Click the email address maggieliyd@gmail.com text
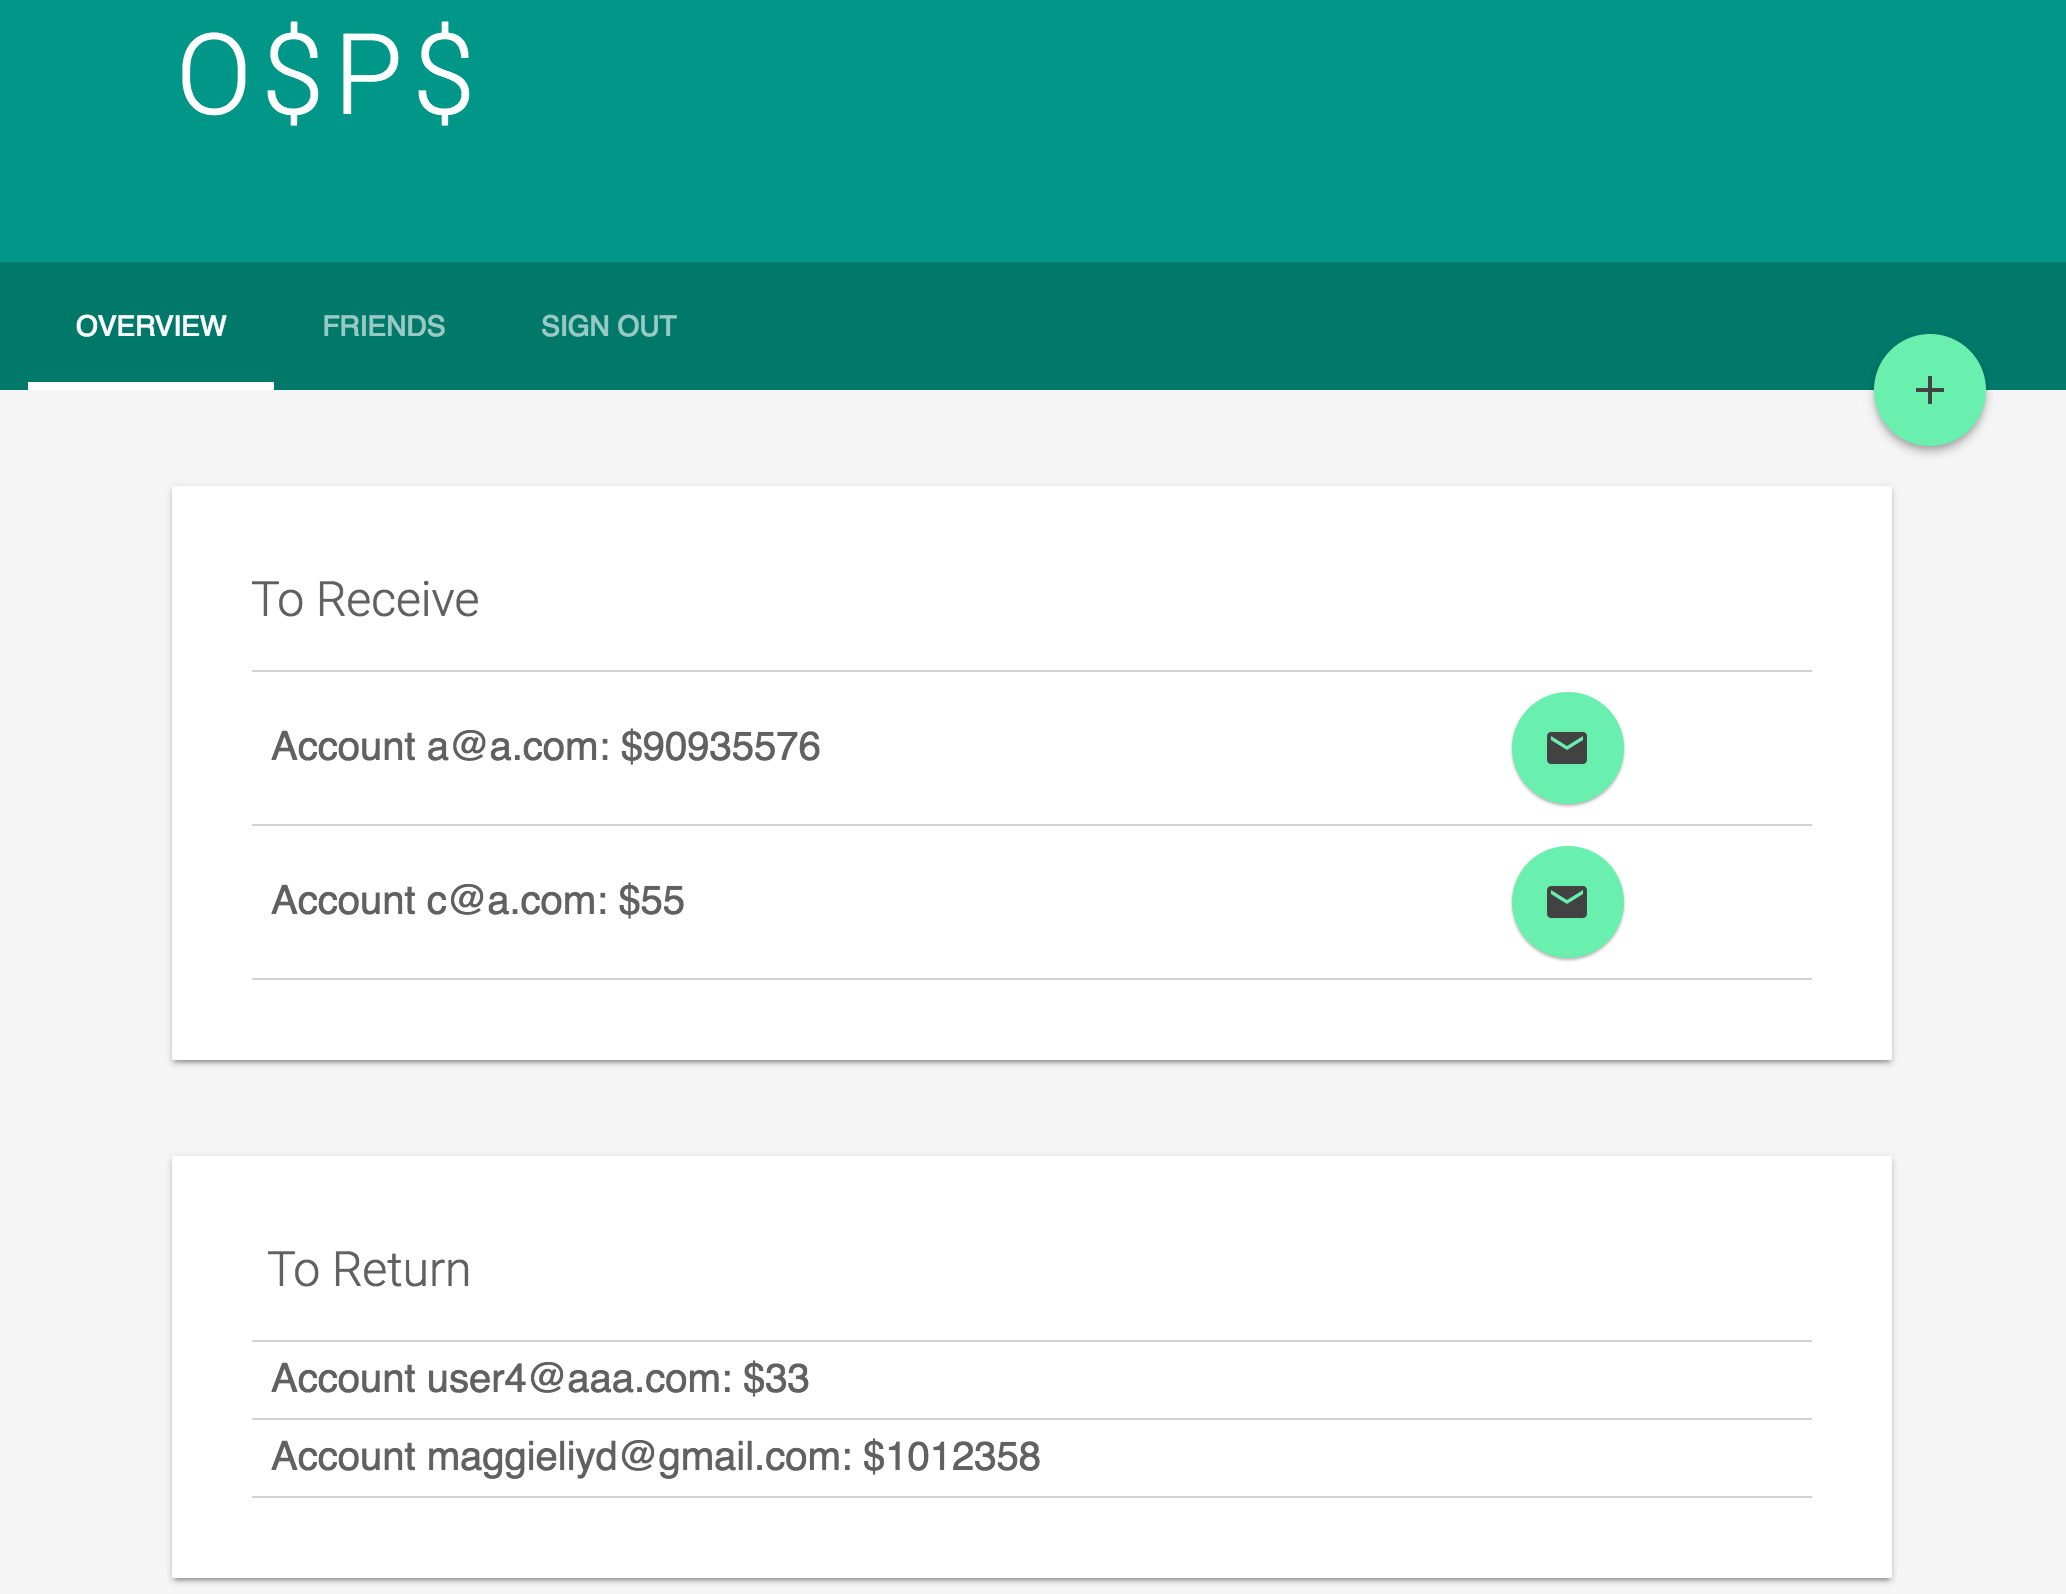Screen dimensions: 2066x1594 (x=638, y=1457)
